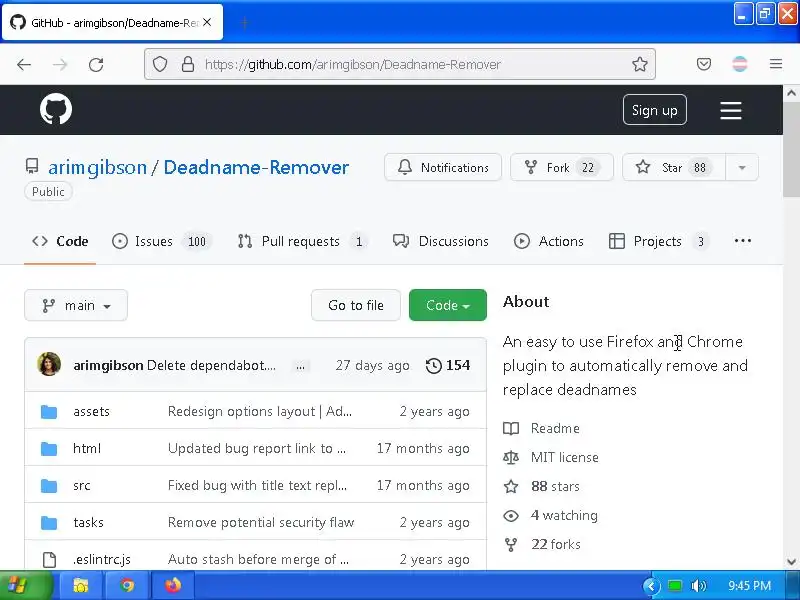The width and height of the screenshot is (800, 600).
Task: Open the Star lists dropdown arrow
Action: 742,167
